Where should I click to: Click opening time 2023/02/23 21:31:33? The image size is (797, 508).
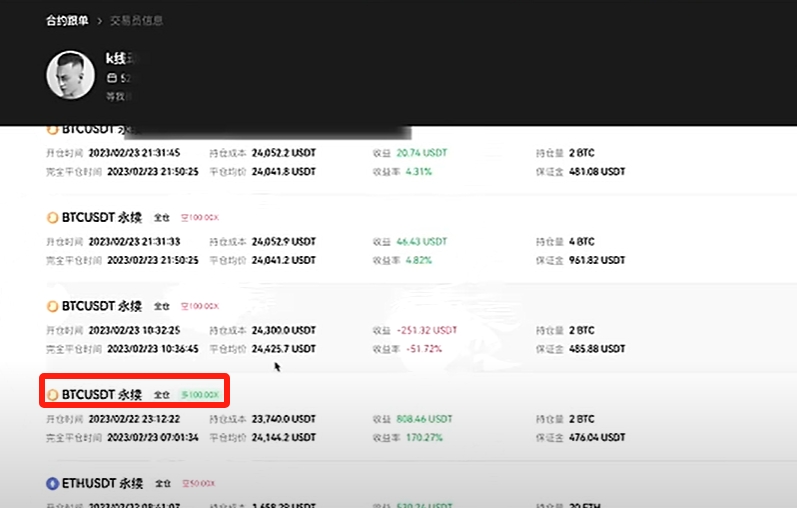click(x=134, y=242)
